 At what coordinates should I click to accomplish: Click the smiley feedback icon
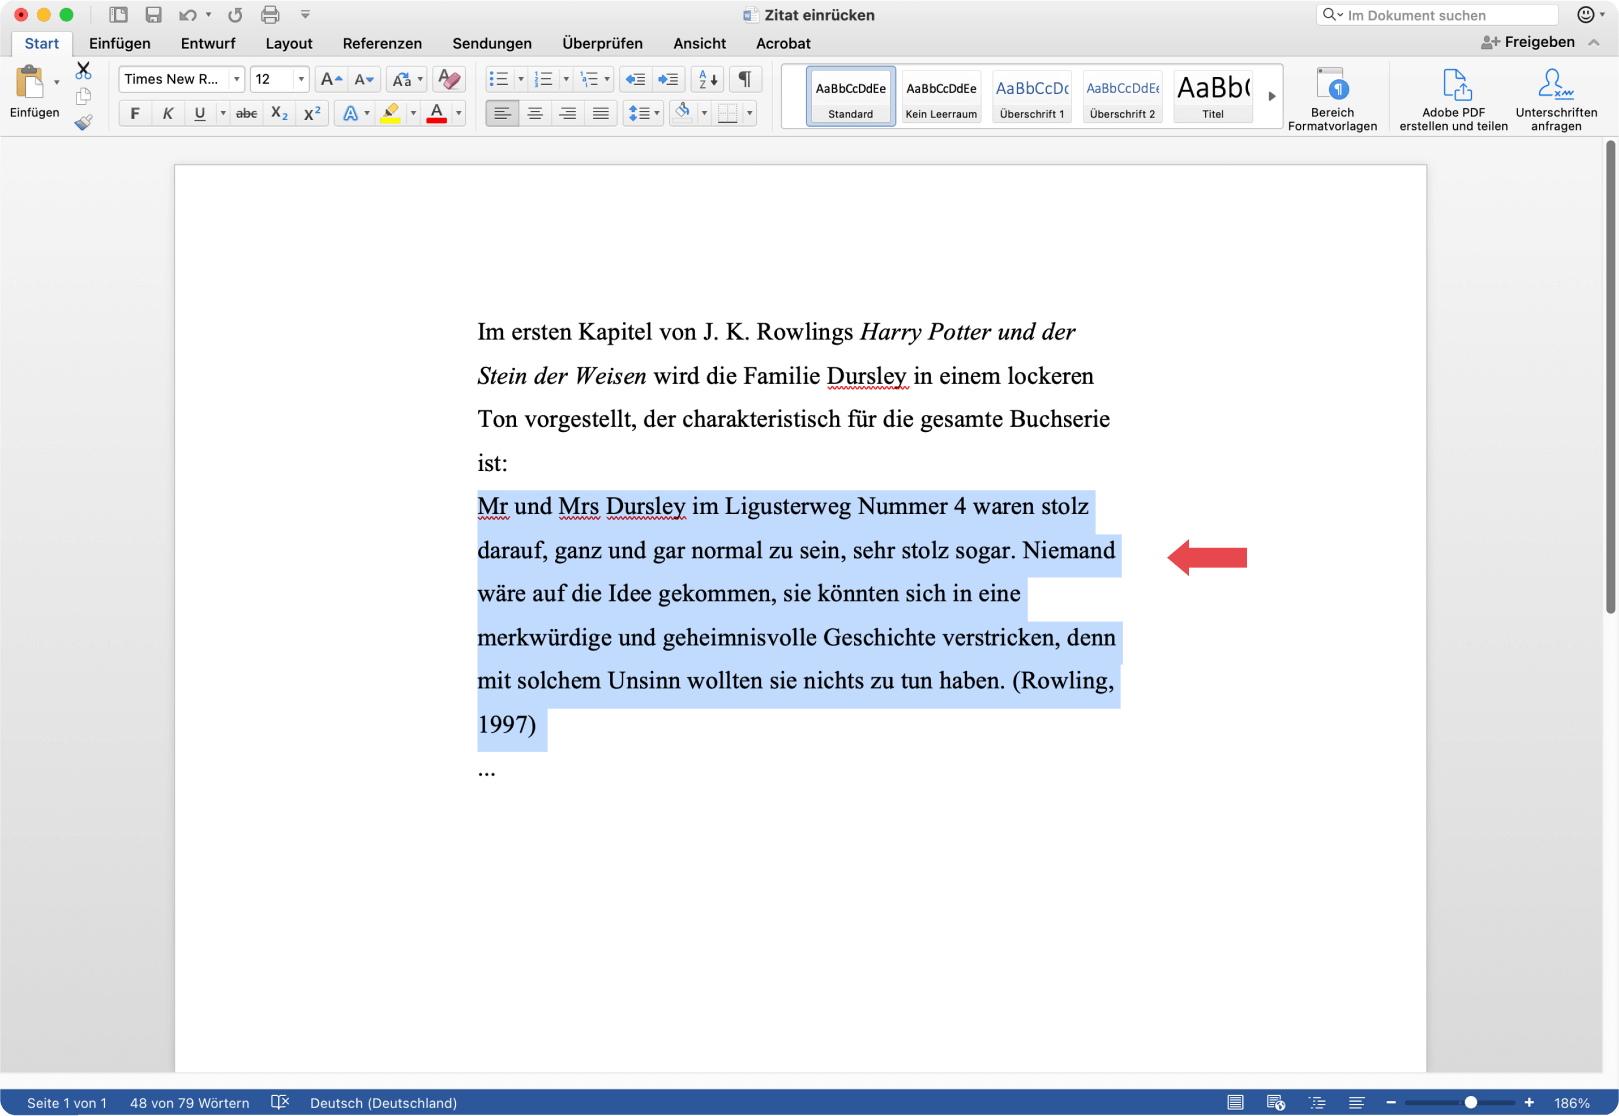1586,14
